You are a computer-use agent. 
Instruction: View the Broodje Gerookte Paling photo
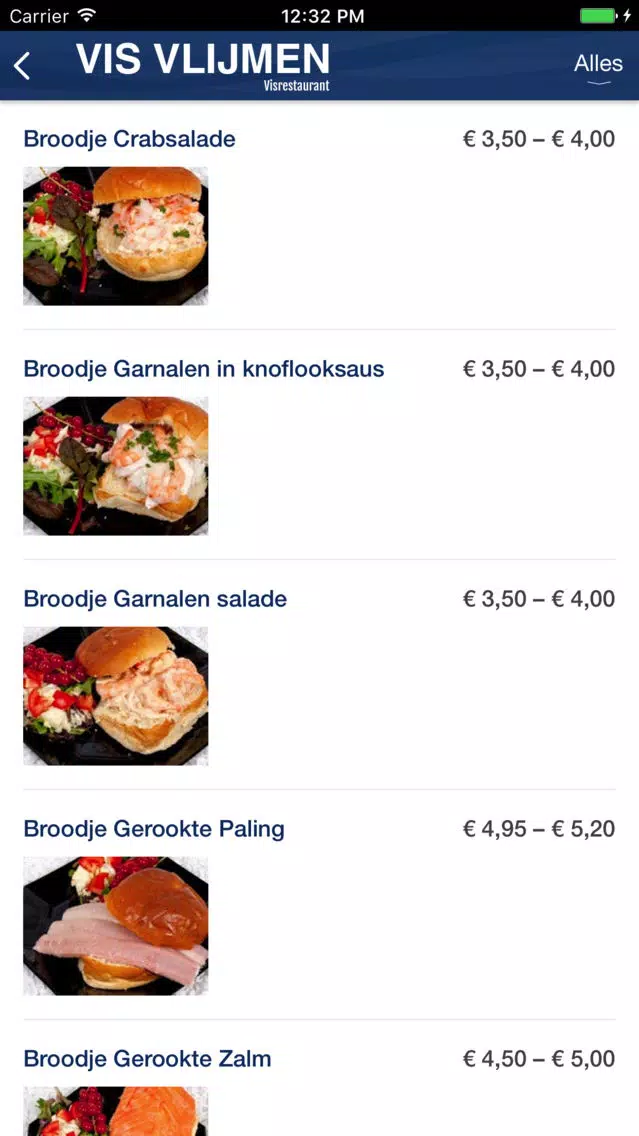pos(116,926)
